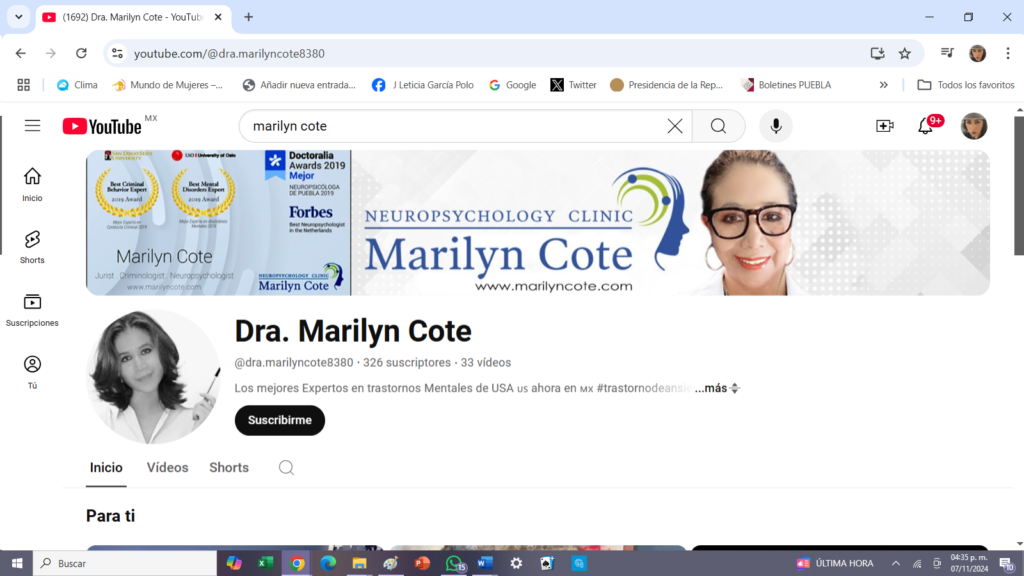The width and height of the screenshot is (1024, 576).
Task: Open the YouTube hamburger guide menu
Action: 33,126
